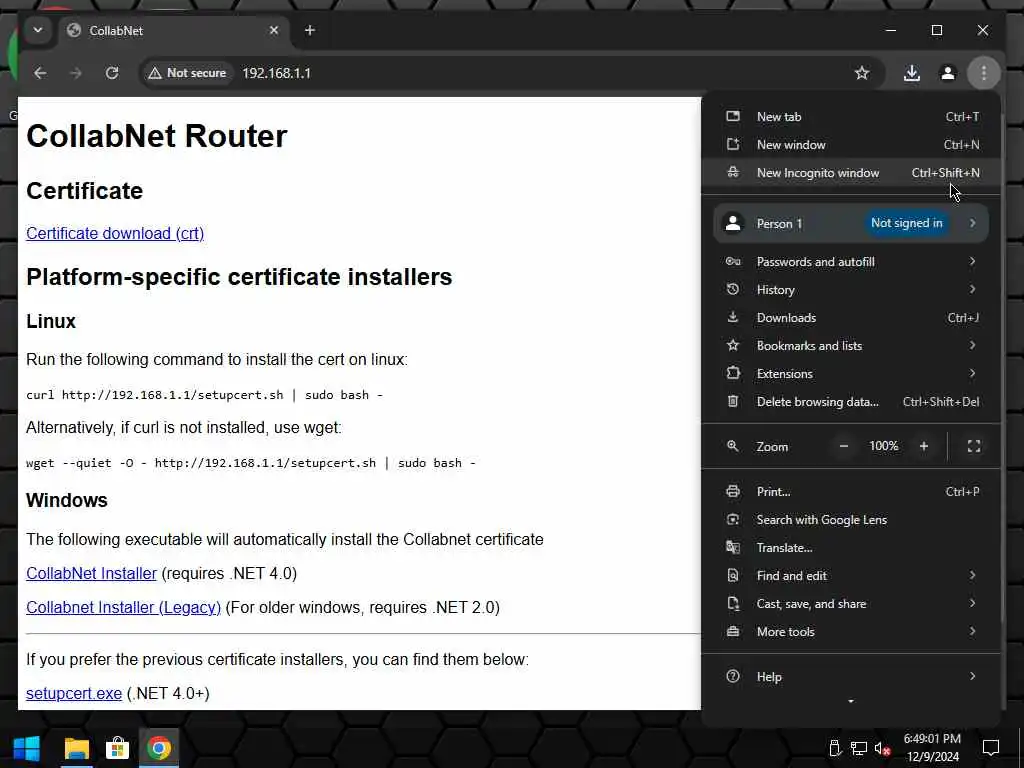
Task: Enter fullscreen mode via zoom row icon
Action: tap(974, 446)
